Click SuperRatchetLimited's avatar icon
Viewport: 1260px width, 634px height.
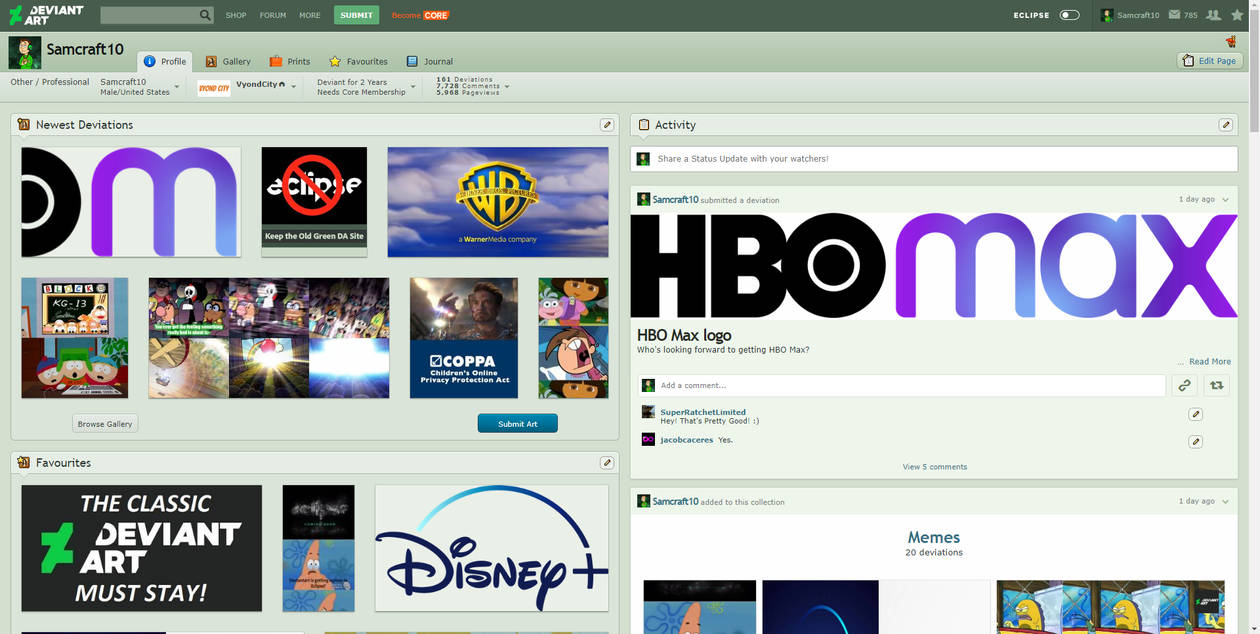click(648, 412)
